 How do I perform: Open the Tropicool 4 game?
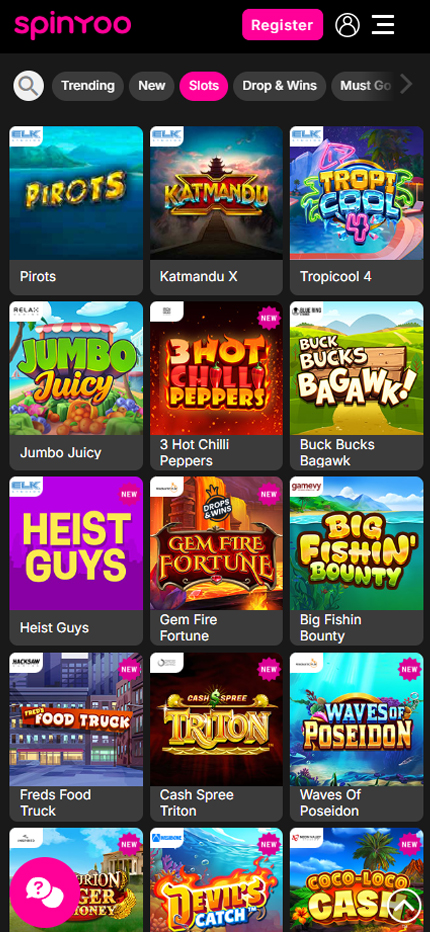click(356, 210)
